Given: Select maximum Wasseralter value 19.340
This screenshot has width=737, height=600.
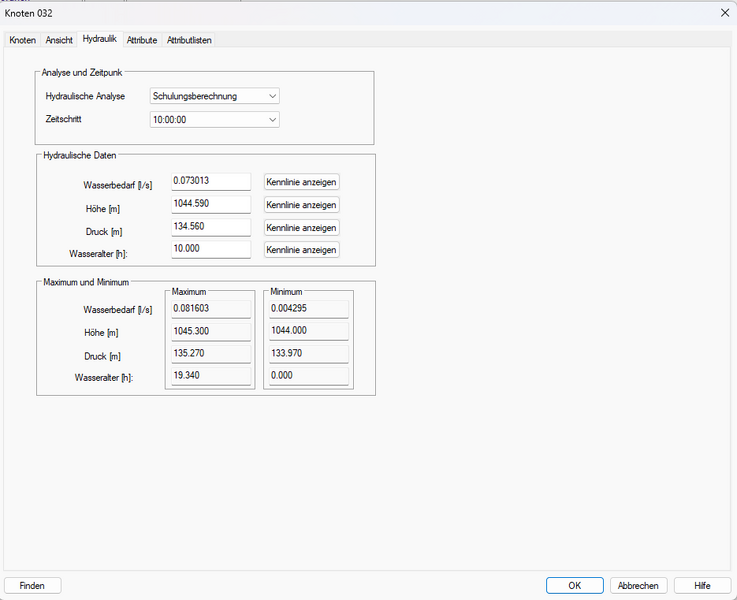Looking at the screenshot, I should tap(211, 376).
